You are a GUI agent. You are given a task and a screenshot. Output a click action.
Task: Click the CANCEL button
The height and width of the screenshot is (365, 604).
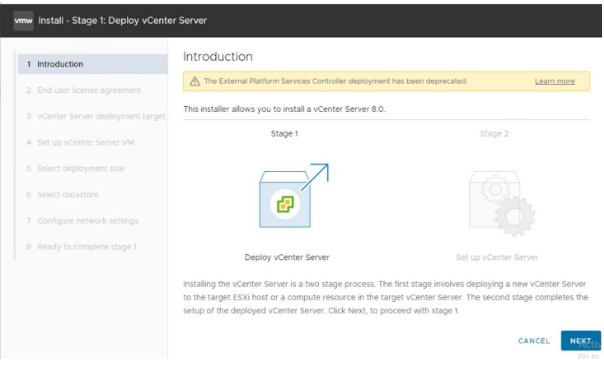click(534, 341)
